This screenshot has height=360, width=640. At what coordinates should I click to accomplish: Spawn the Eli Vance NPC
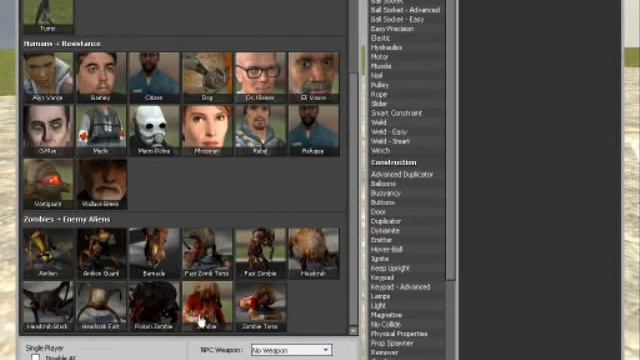pyautogui.click(x=313, y=77)
